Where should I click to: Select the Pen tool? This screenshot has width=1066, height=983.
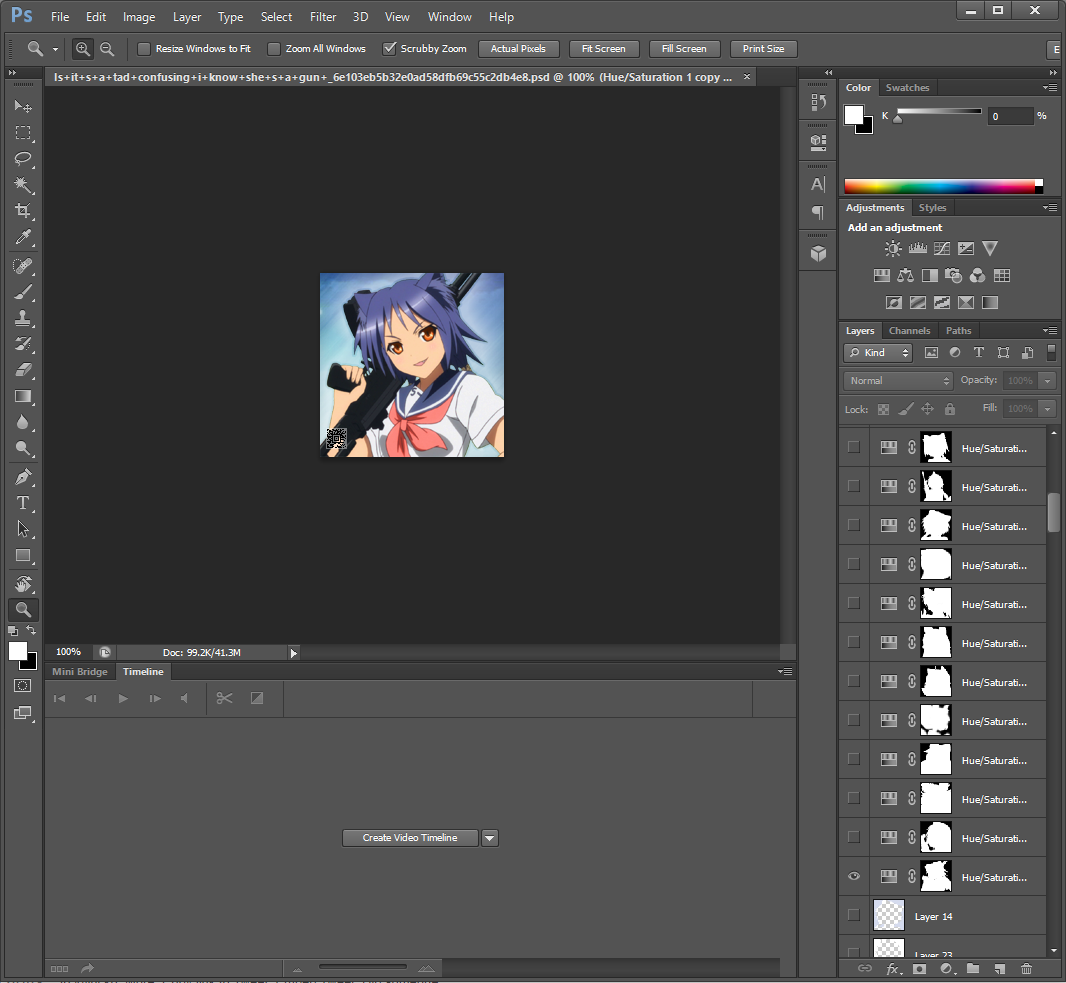tap(22, 477)
